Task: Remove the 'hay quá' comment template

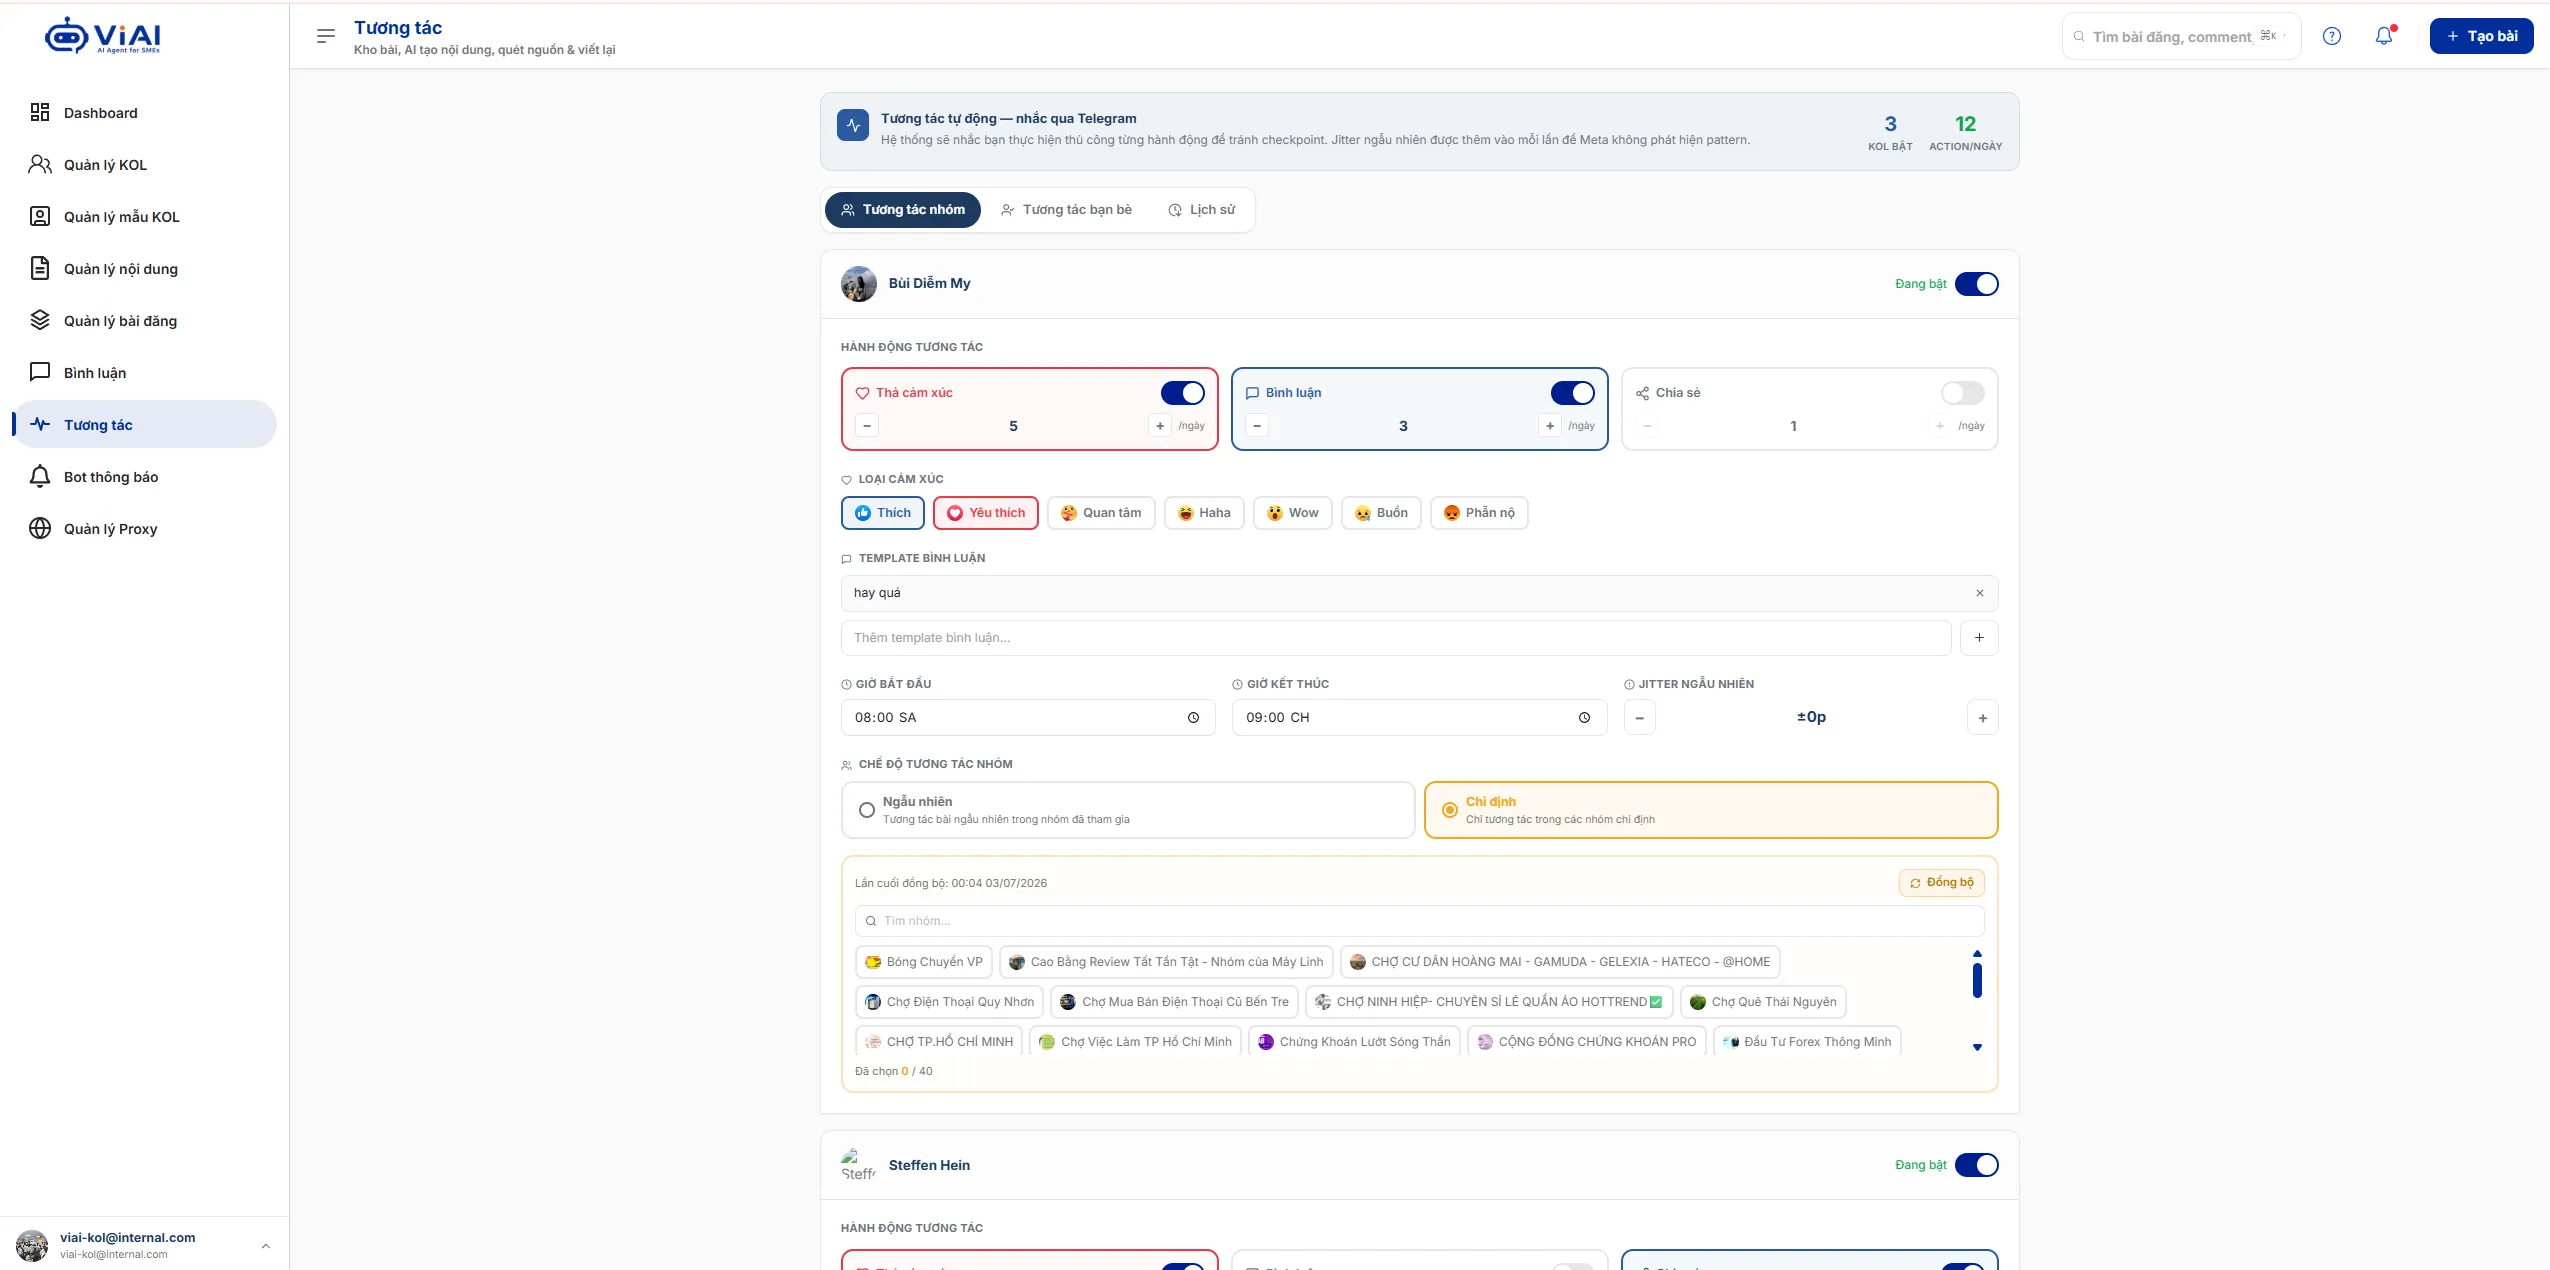Action: pos(1979,593)
